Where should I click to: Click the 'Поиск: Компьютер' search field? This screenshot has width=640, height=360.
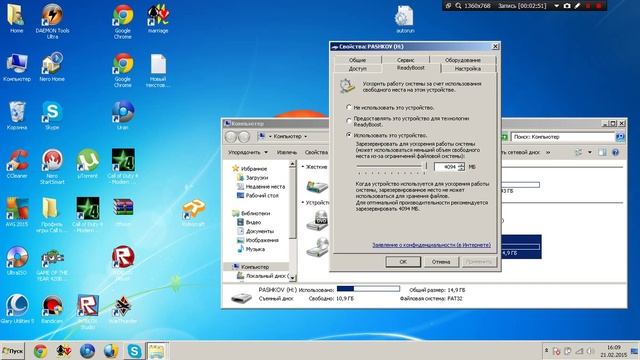click(x=563, y=137)
